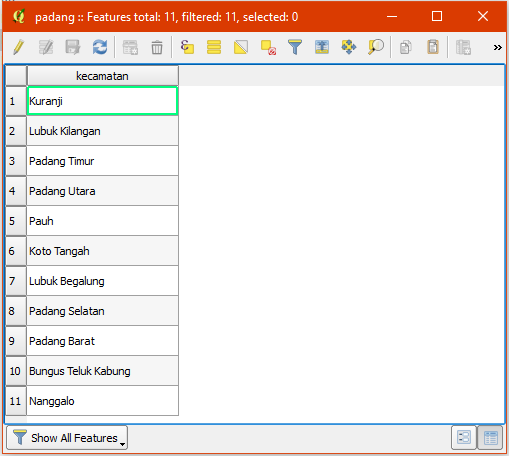This screenshot has height=456, width=509.
Task: Reload the table with refresh icon
Action: coord(100,47)
